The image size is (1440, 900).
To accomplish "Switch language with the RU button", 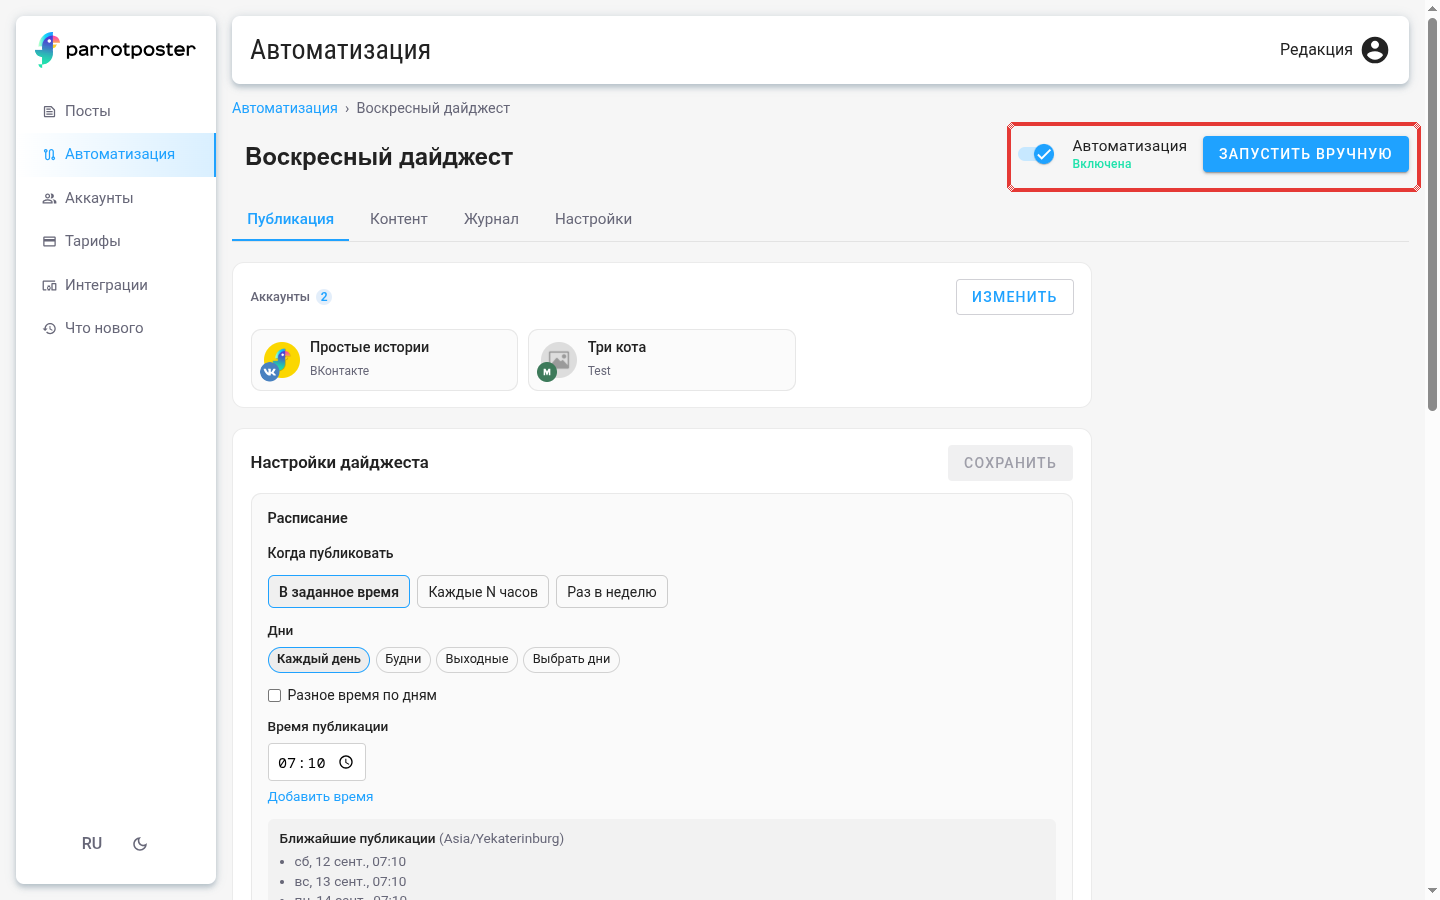I will (92, 844).
